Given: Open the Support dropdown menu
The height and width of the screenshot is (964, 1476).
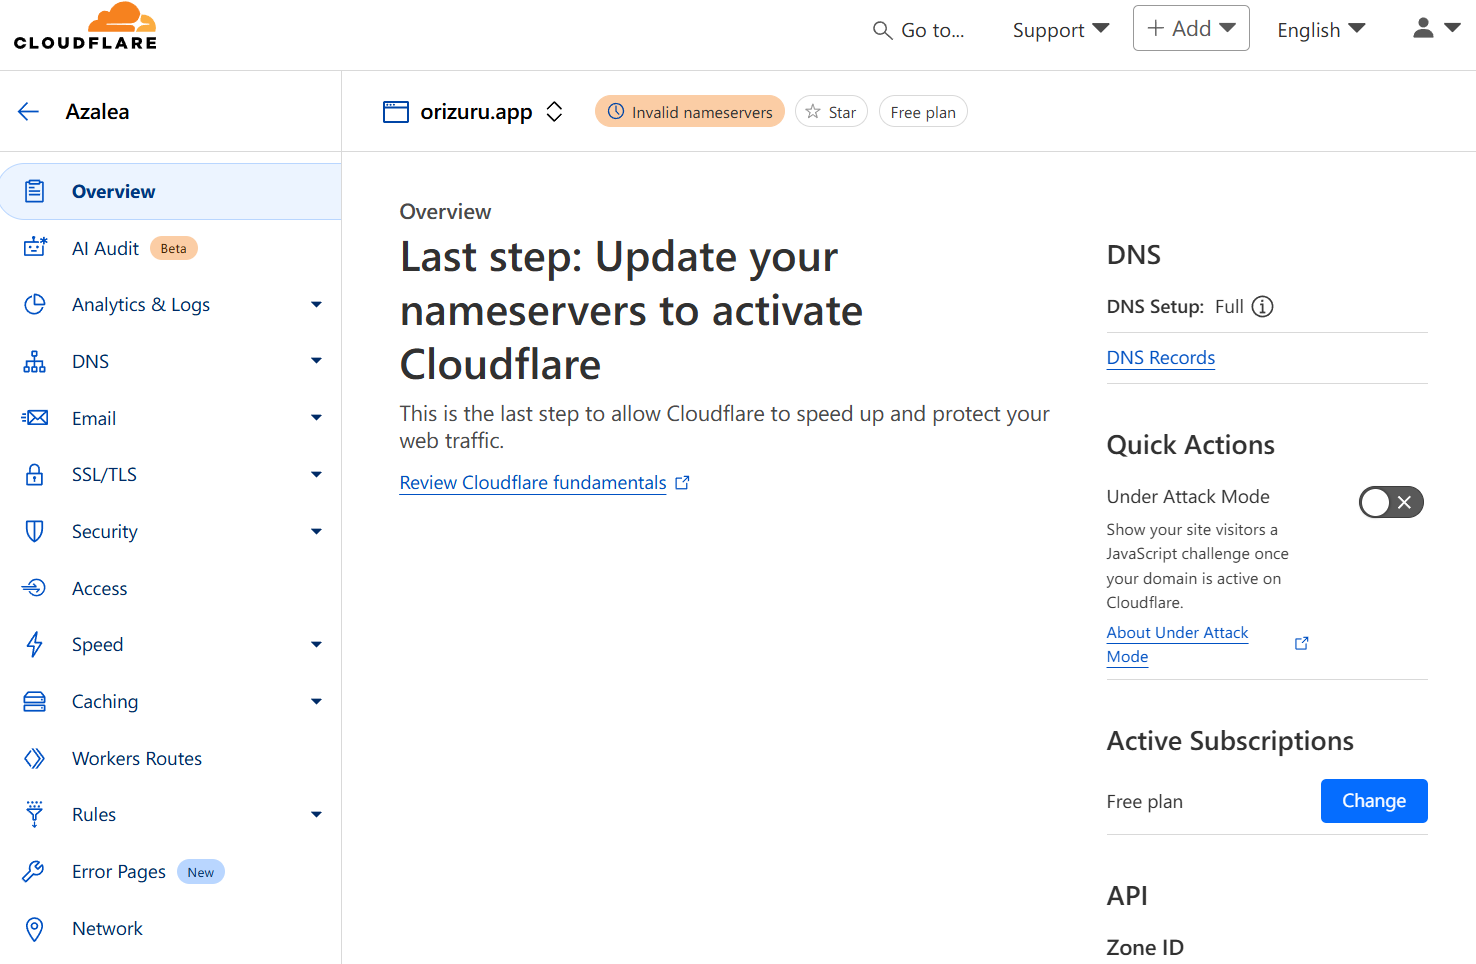Looking at the screenshot, I should 1061,30.
